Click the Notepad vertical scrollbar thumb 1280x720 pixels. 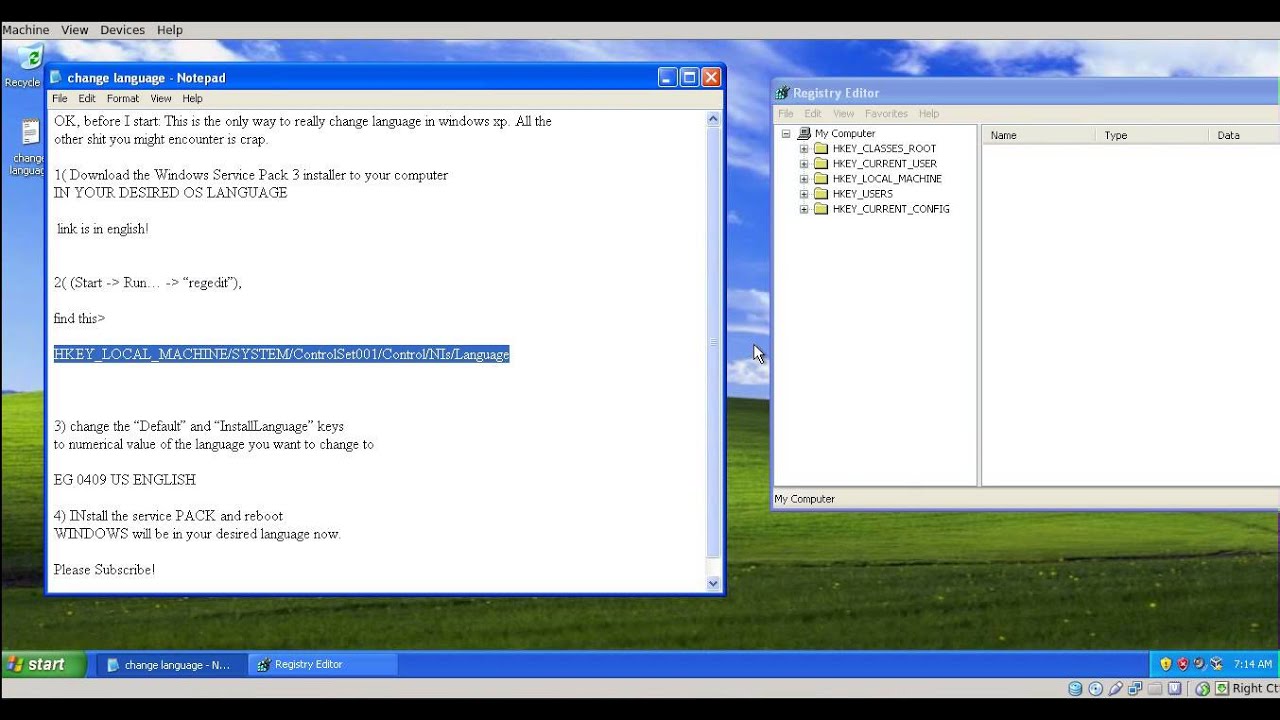pyautogui.click(x=713, y=342)
